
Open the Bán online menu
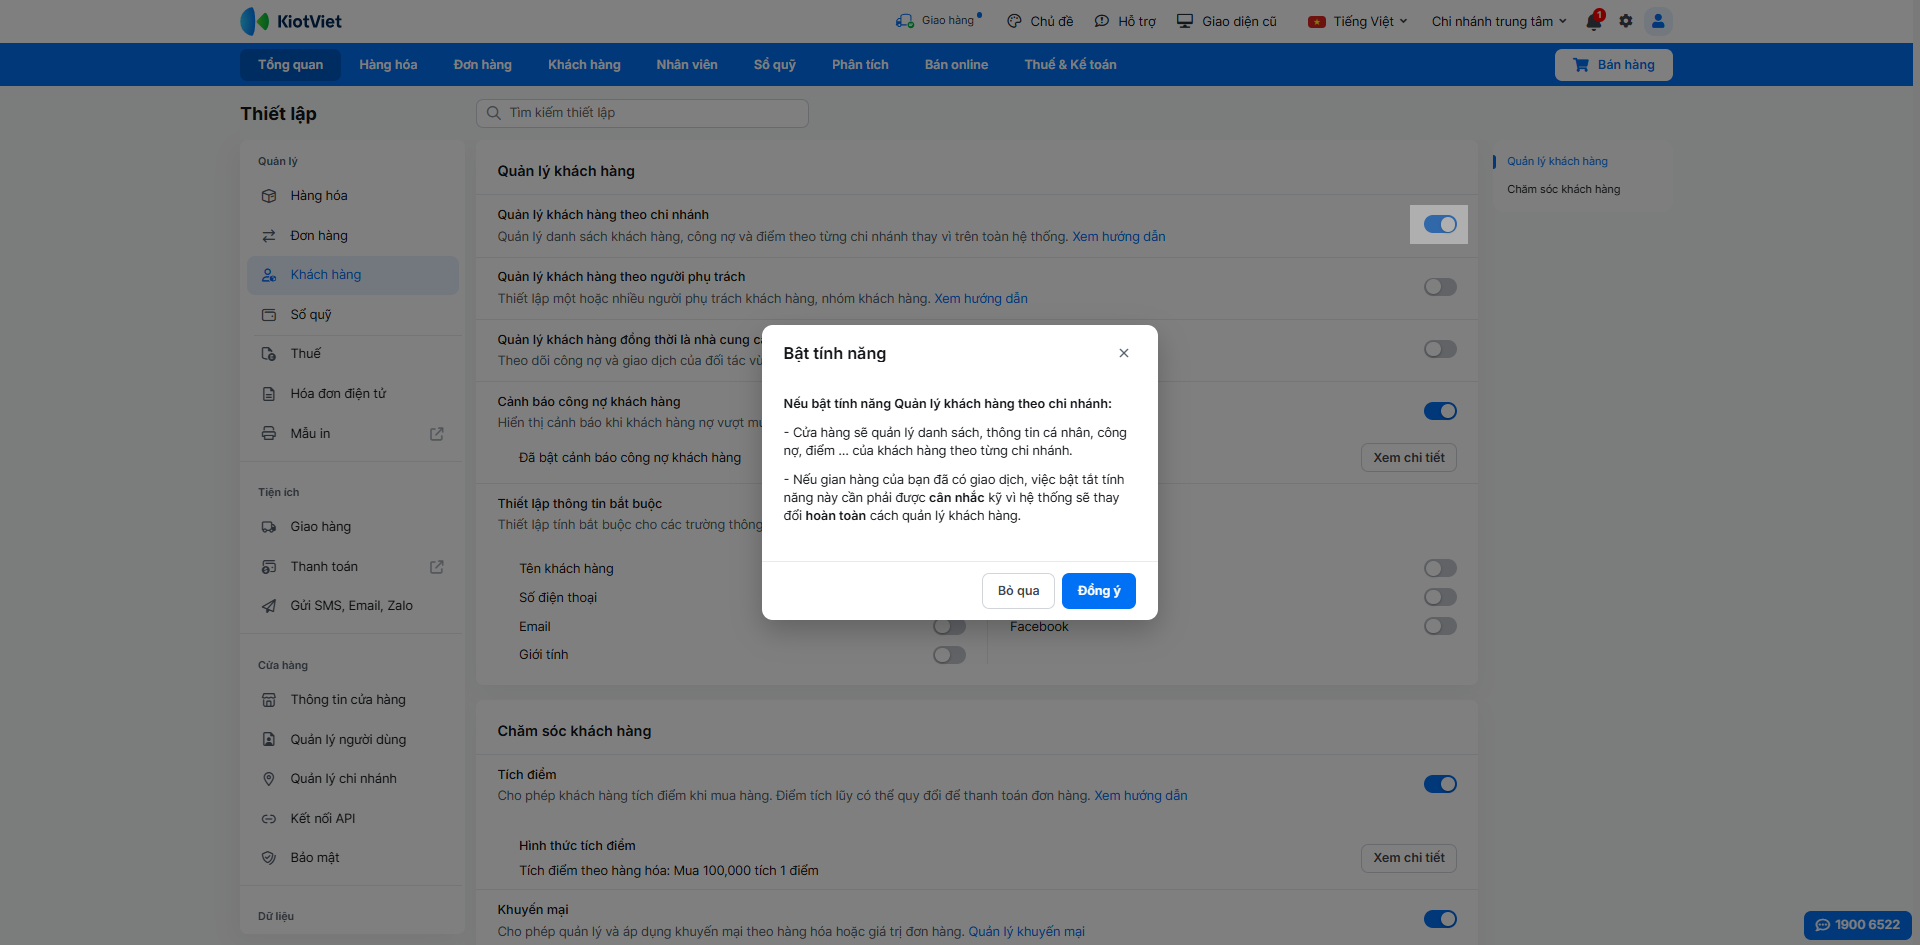[x=956, y=65]
